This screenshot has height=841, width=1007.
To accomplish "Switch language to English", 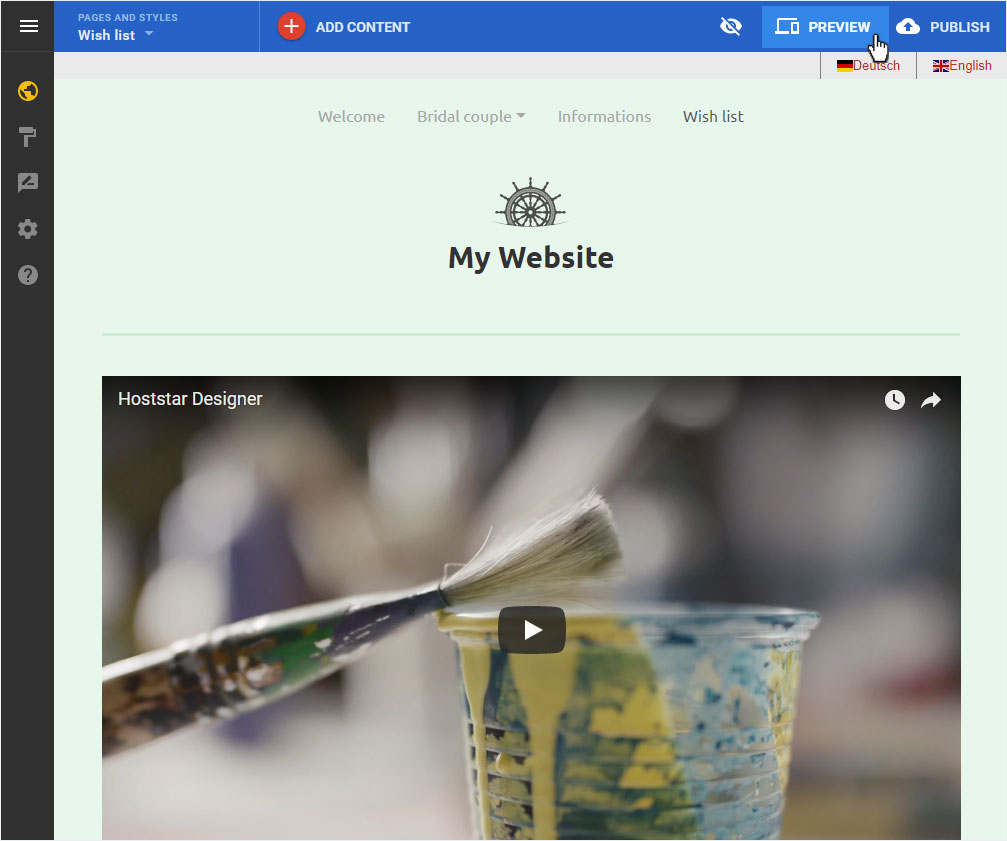I will tap(962, 65).
